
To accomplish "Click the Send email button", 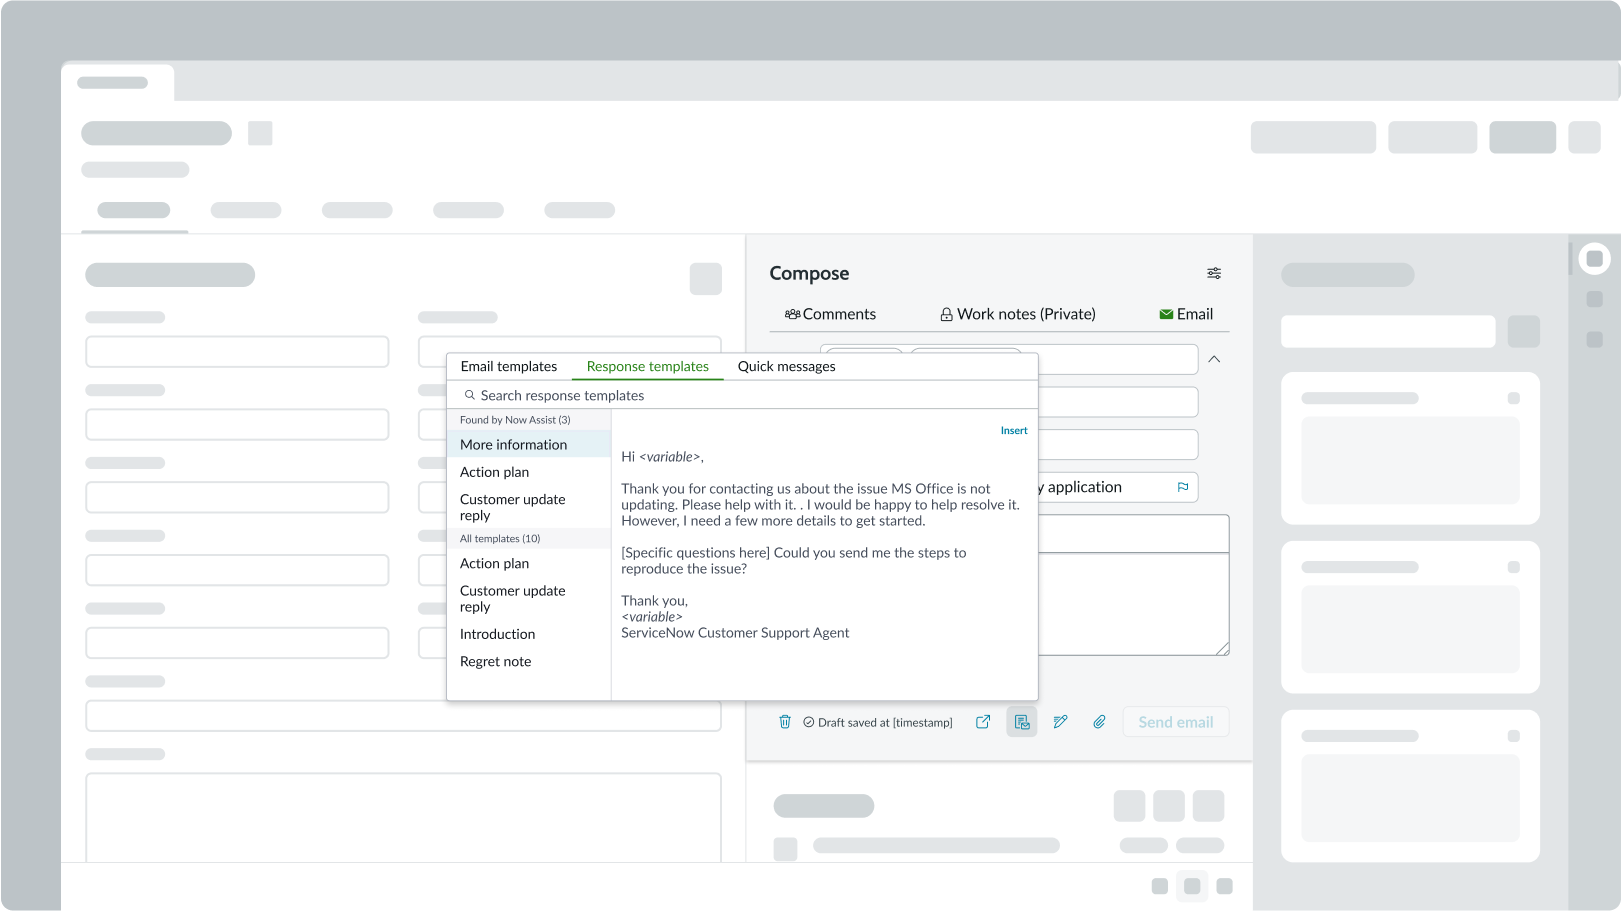I will [x=1176, y=722].
